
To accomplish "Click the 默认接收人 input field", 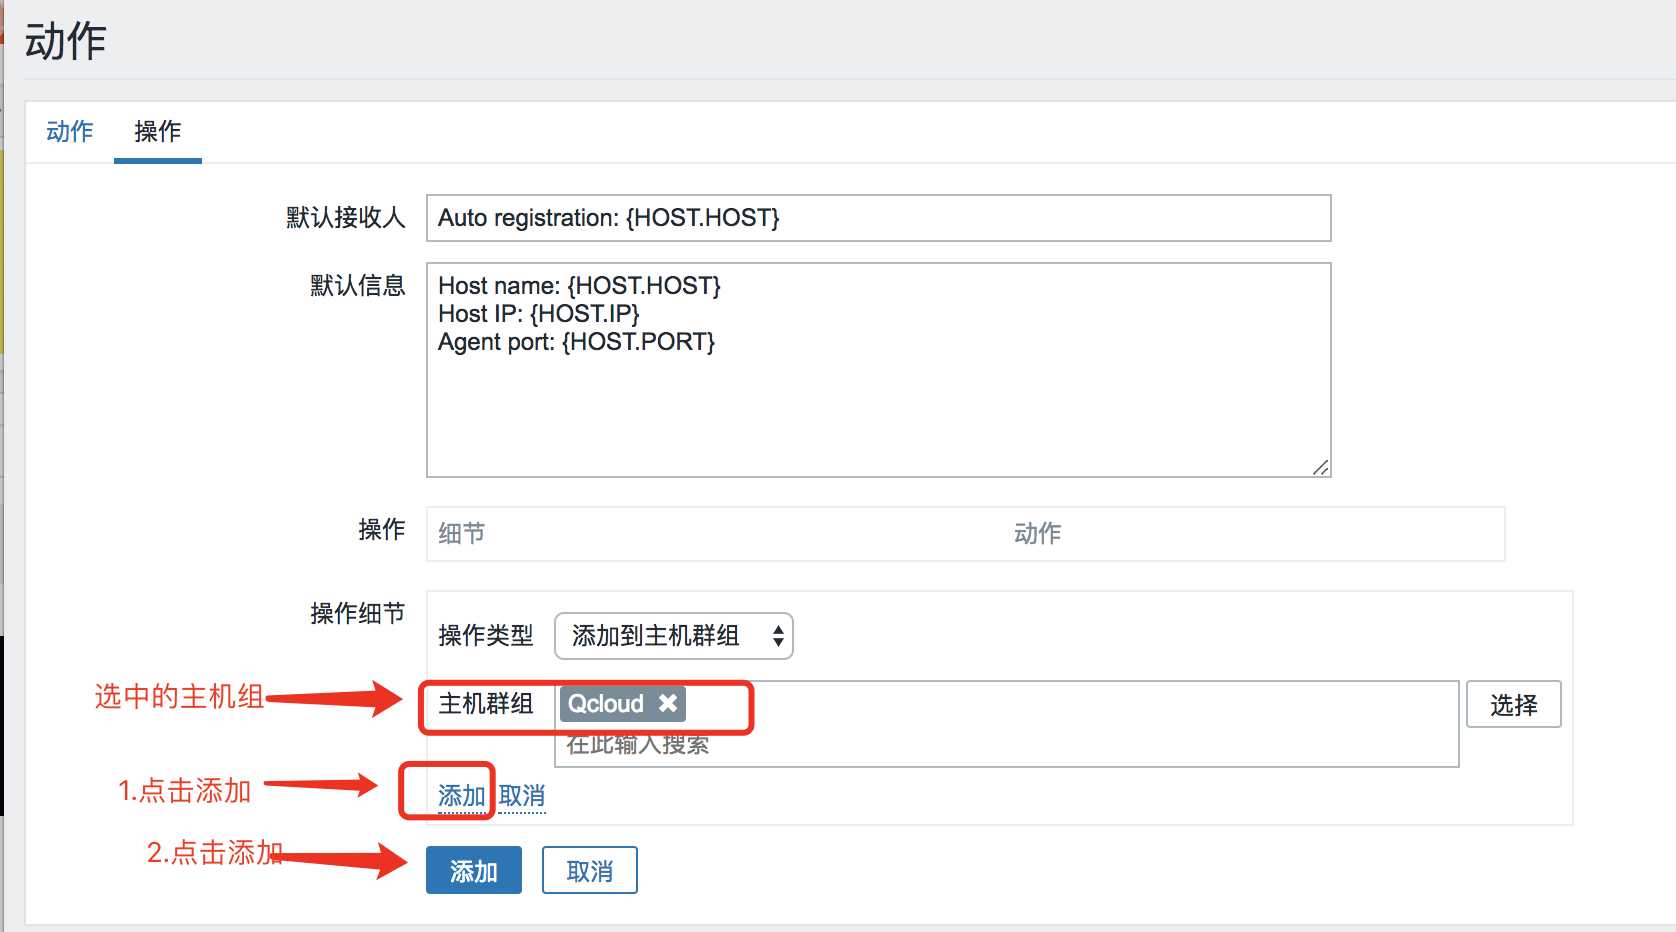I will click(878, 218).
